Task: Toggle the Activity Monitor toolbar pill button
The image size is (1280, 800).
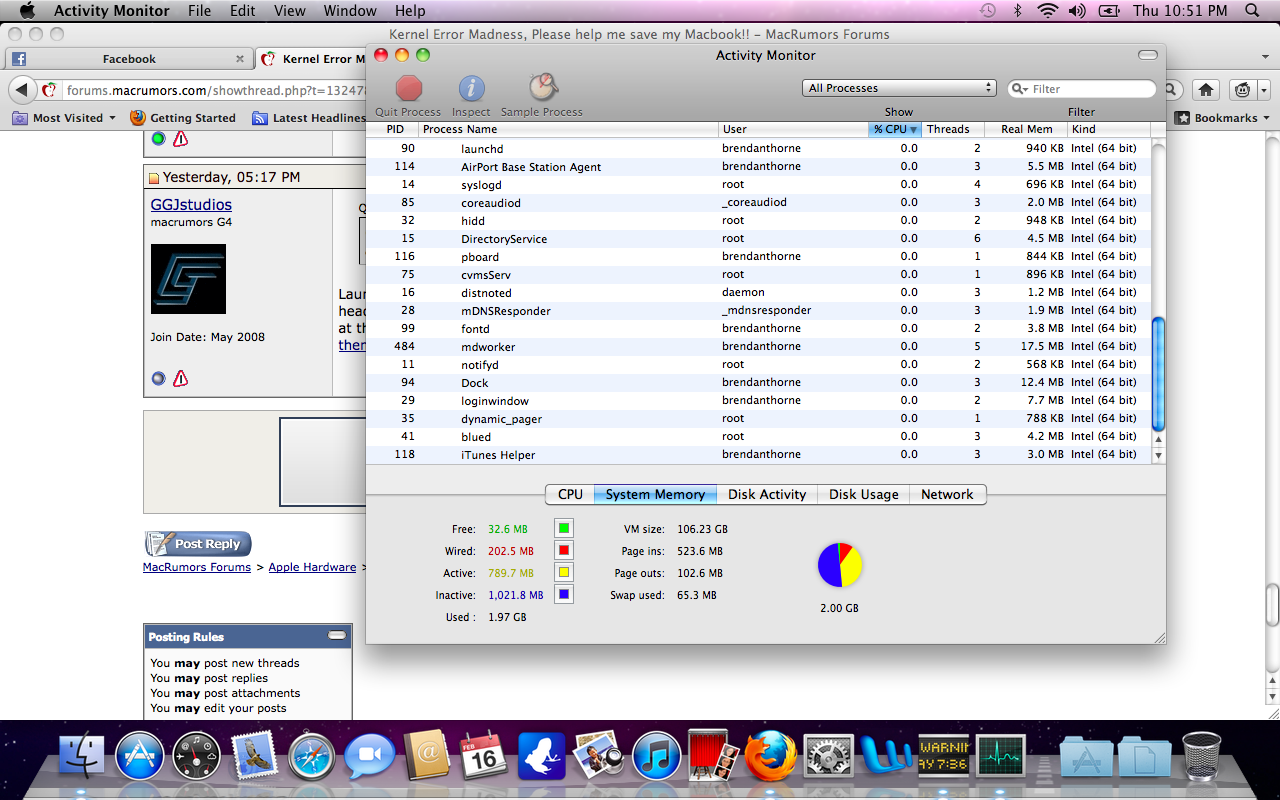Action: pos(1148,55)
